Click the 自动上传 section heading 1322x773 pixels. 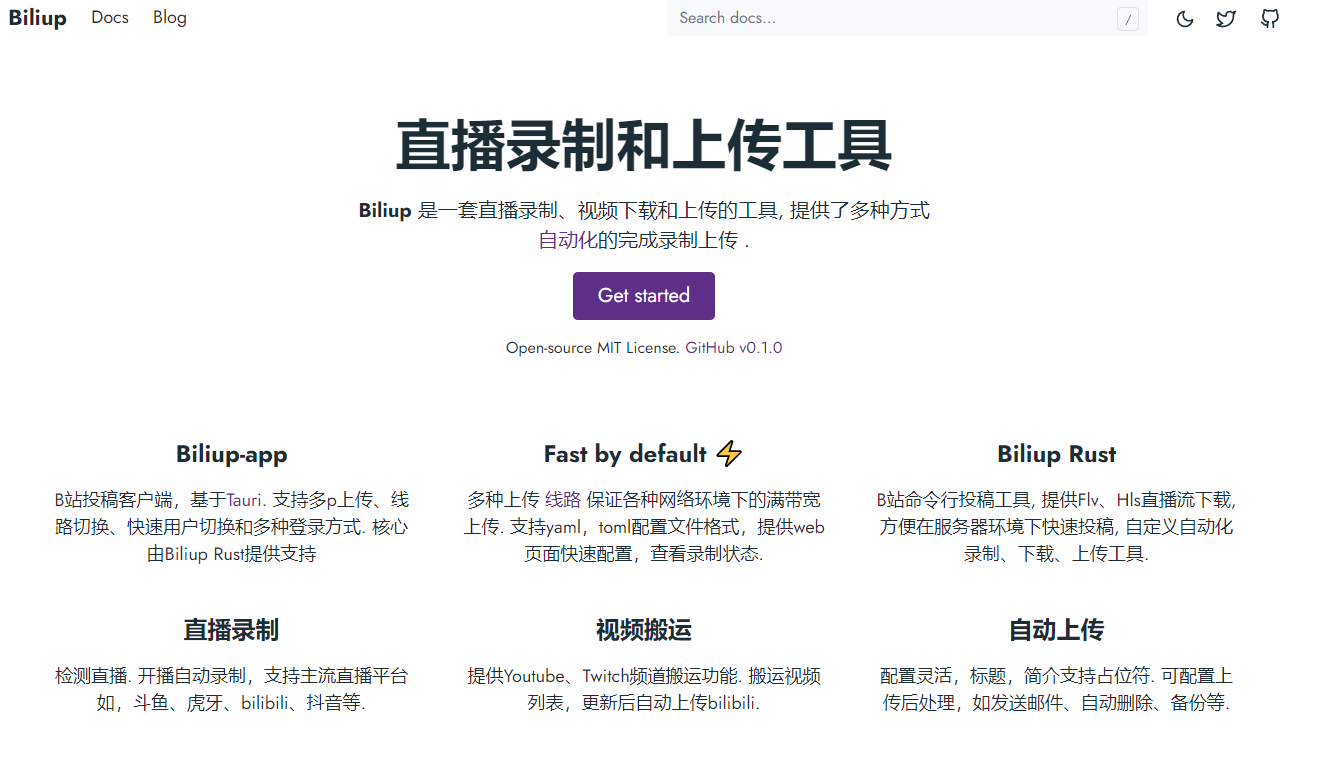pos(1056,630)
